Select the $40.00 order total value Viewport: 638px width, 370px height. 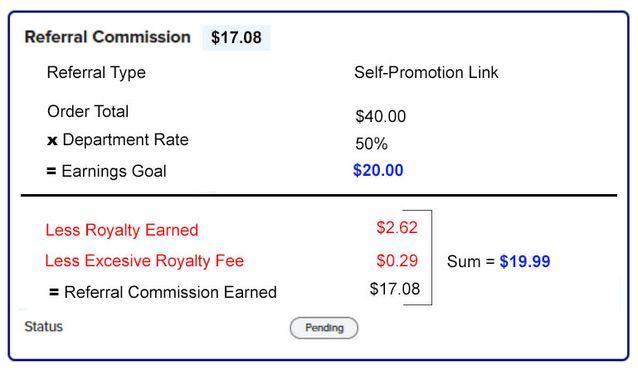[x=380, y=116]
